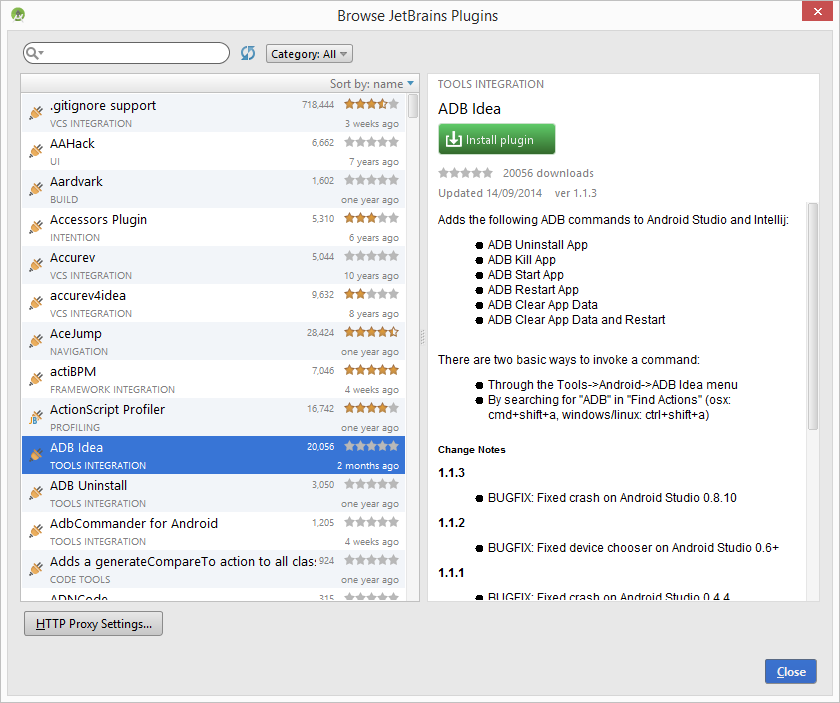Click the star rating of .gitignore support

371,104
